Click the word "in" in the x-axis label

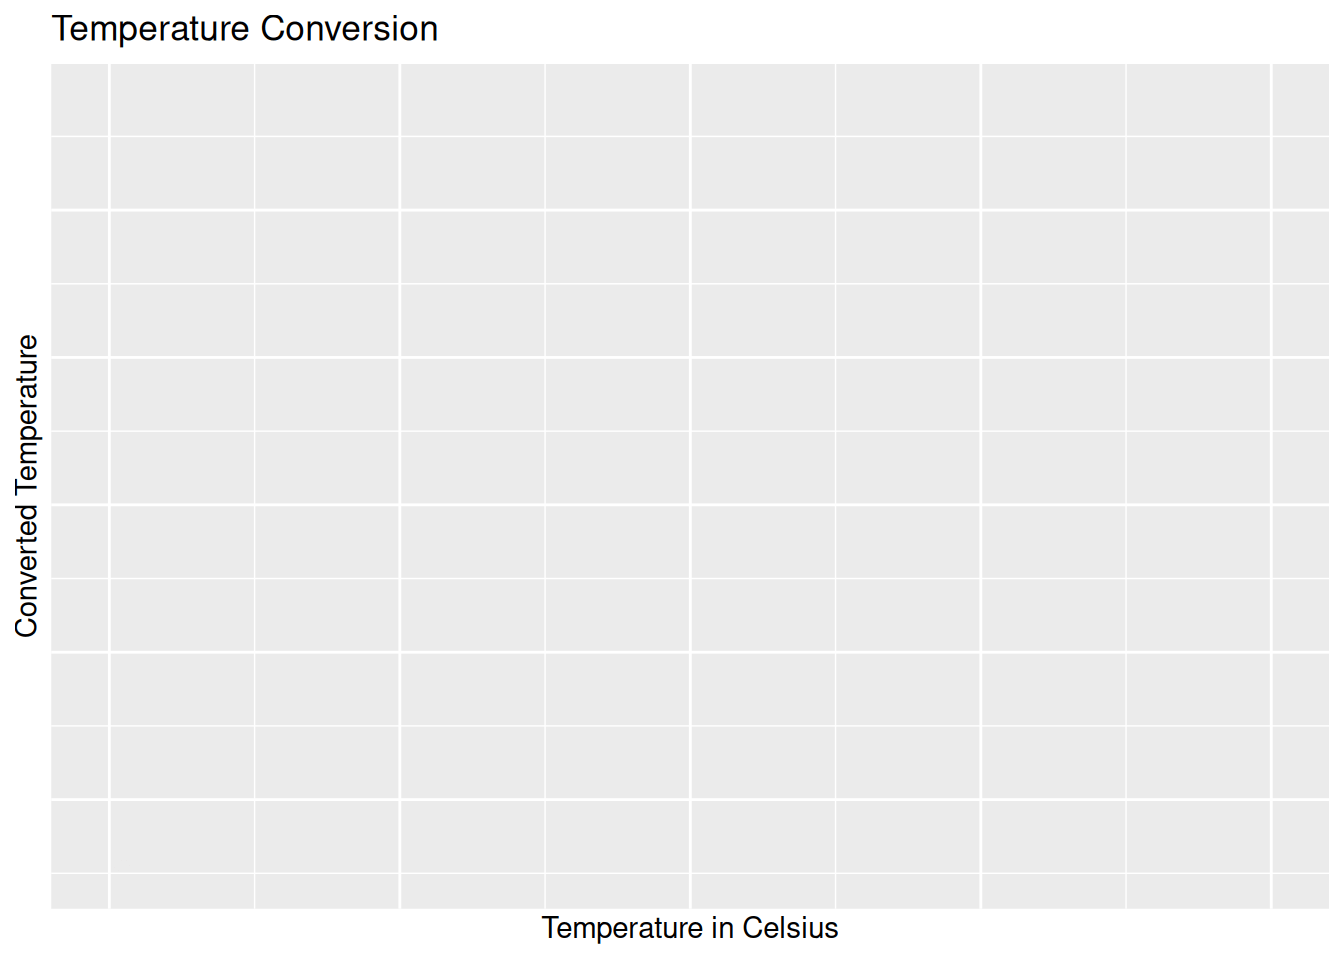tap(723, 928)
